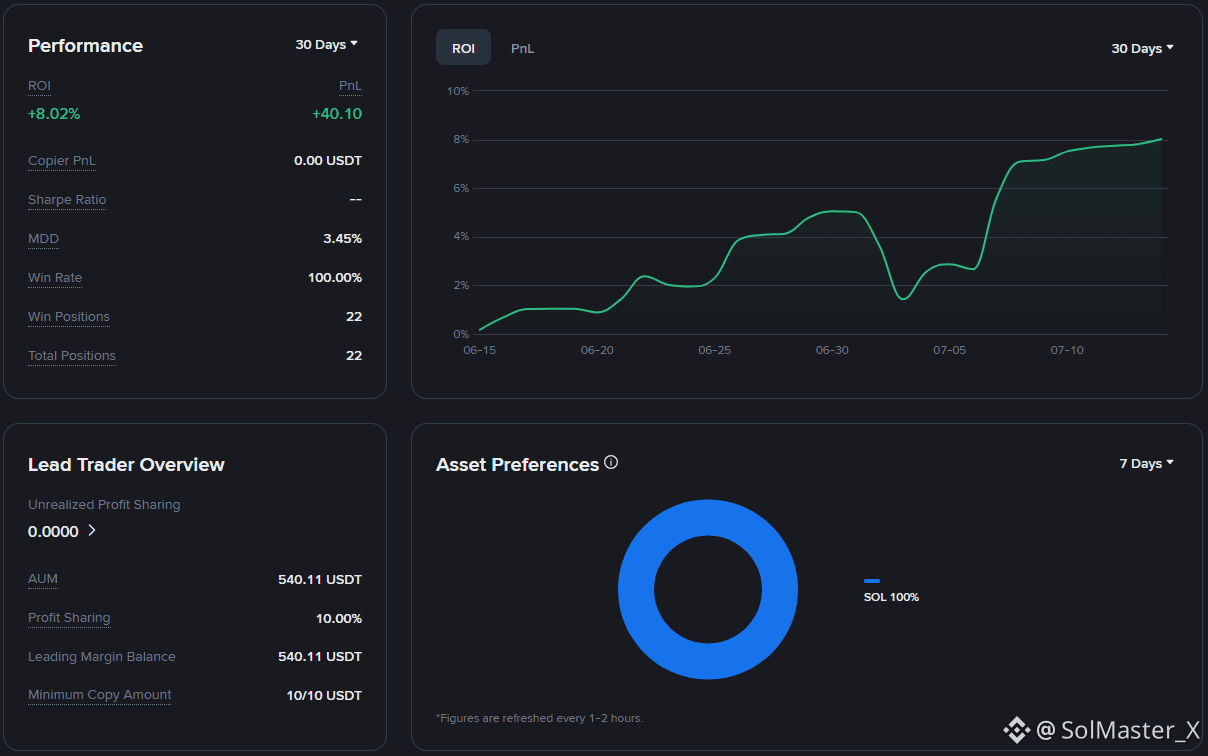Click the Sharpe Ratio label
This screenshot has width=1208, height=756.
tap(67, 200)
